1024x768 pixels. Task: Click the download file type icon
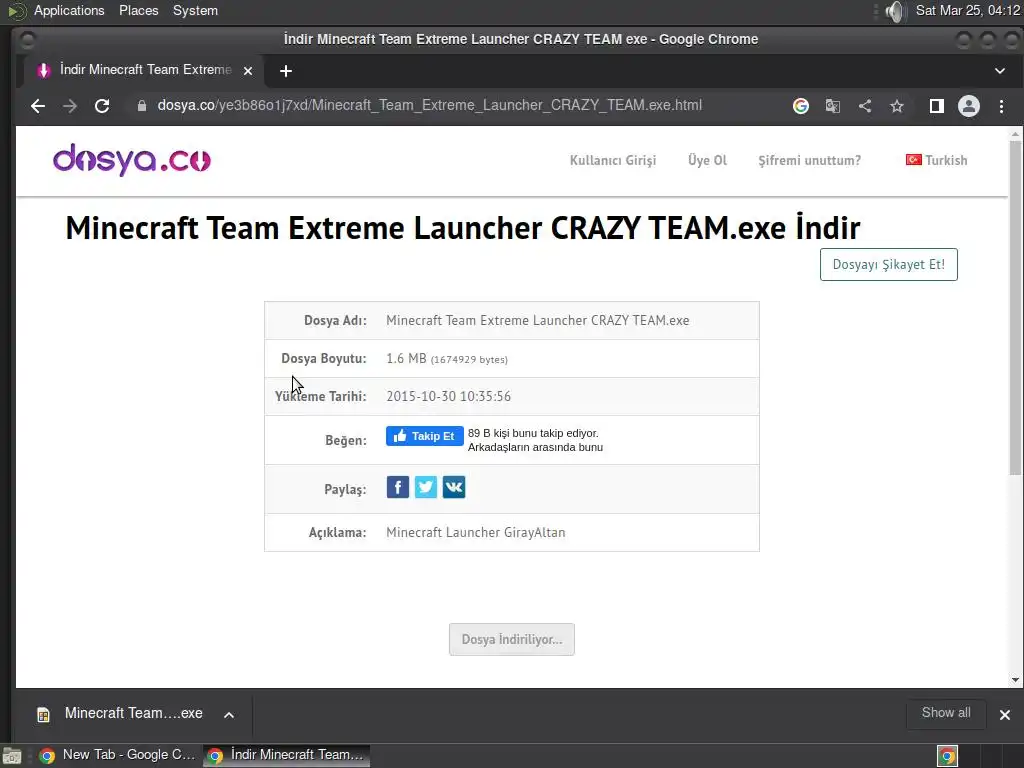(x=43, y=715)
